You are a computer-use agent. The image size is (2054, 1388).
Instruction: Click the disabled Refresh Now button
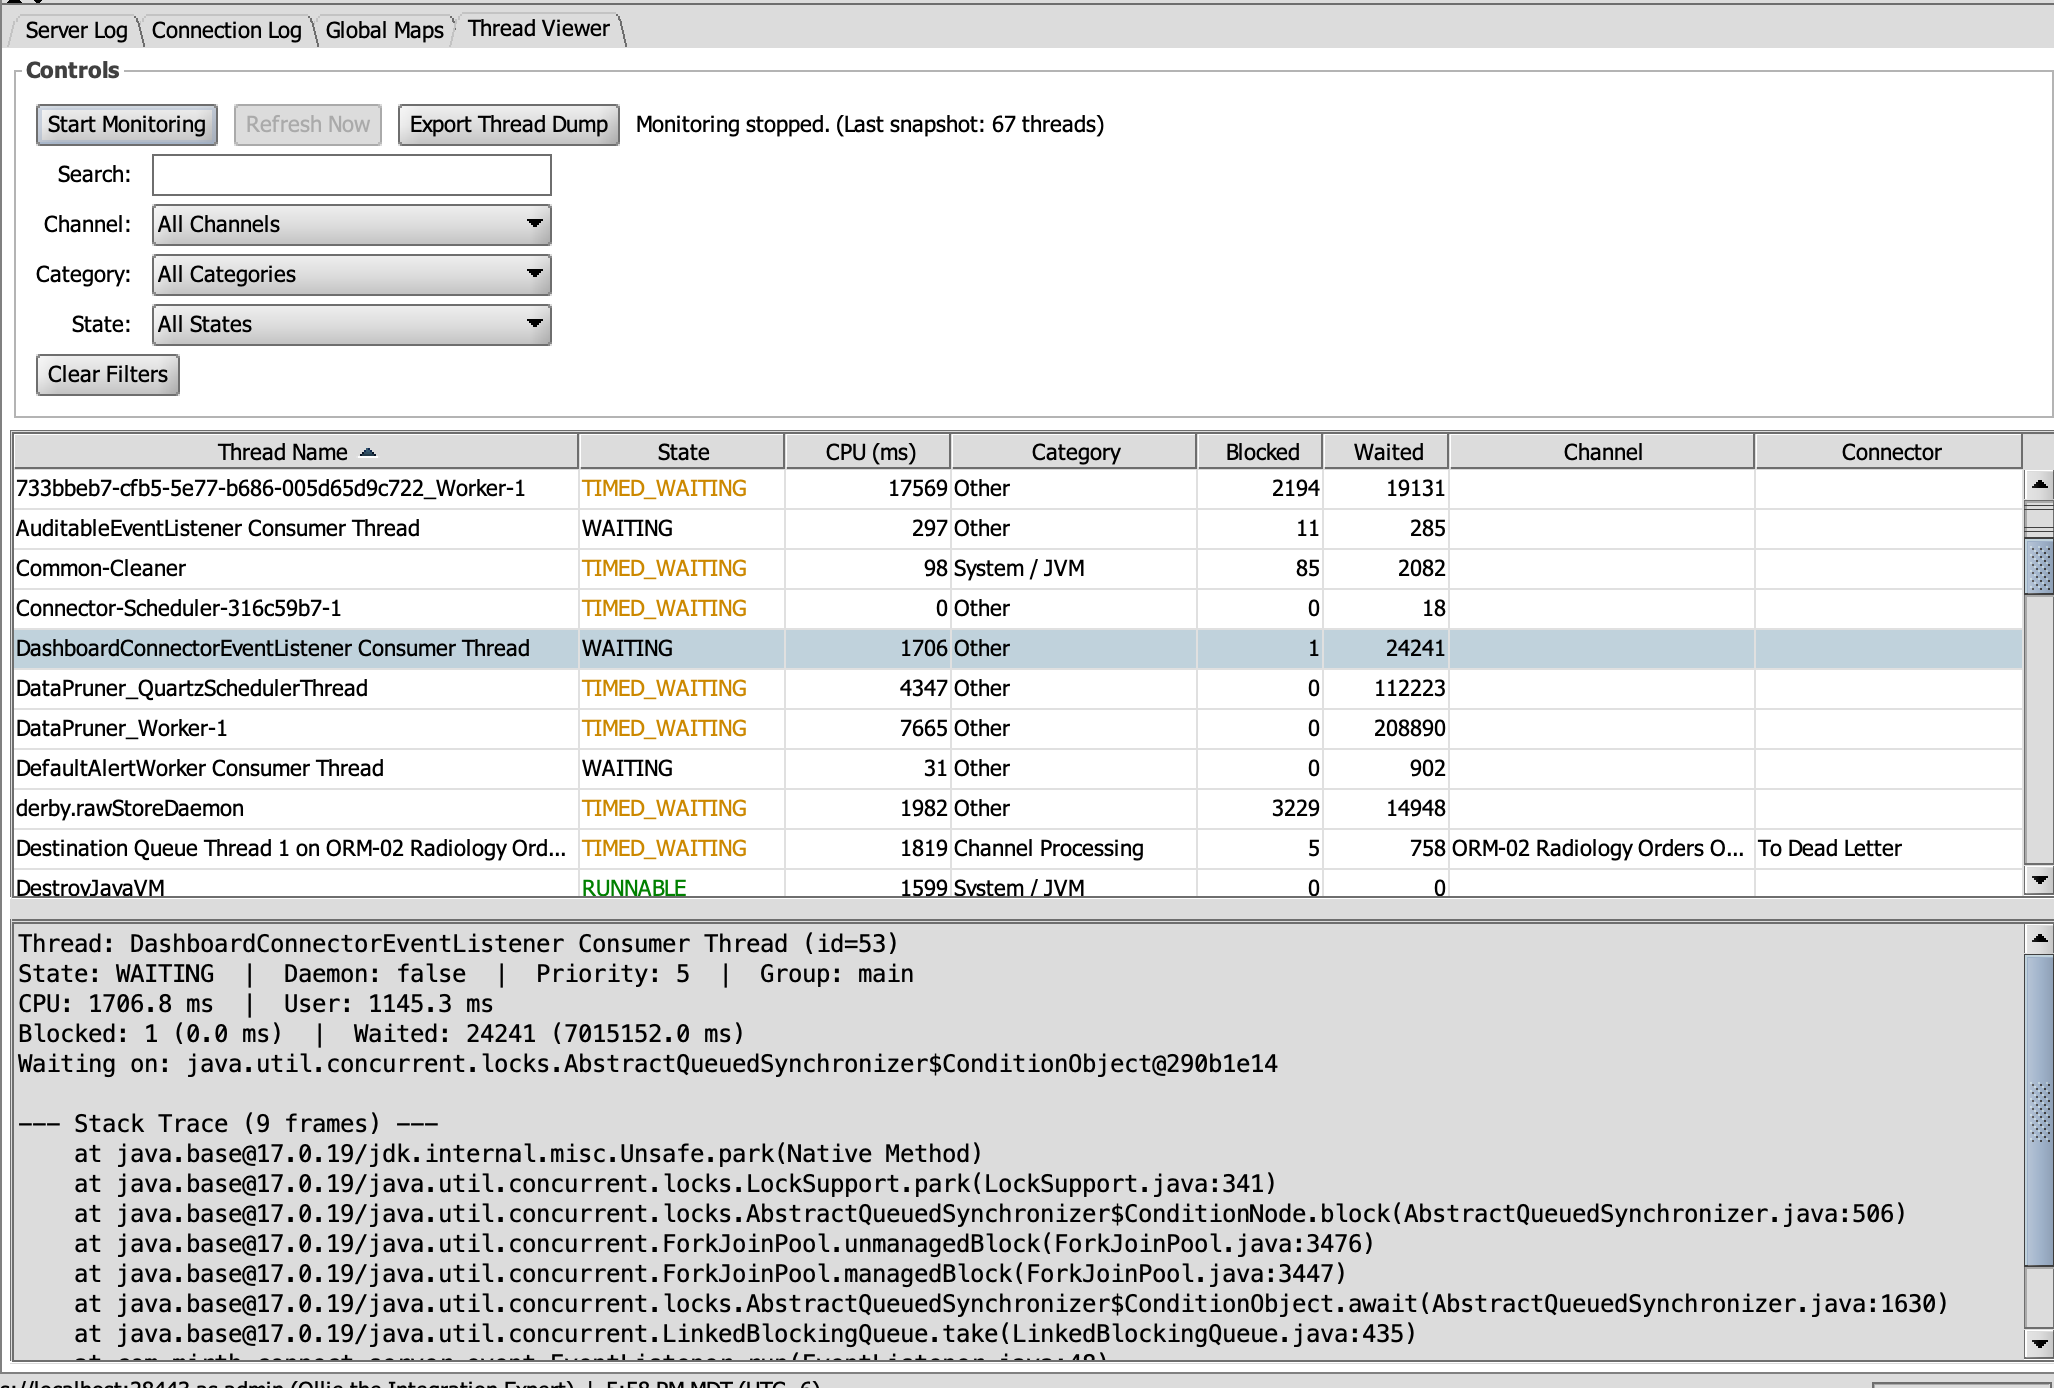click(308, 124)
